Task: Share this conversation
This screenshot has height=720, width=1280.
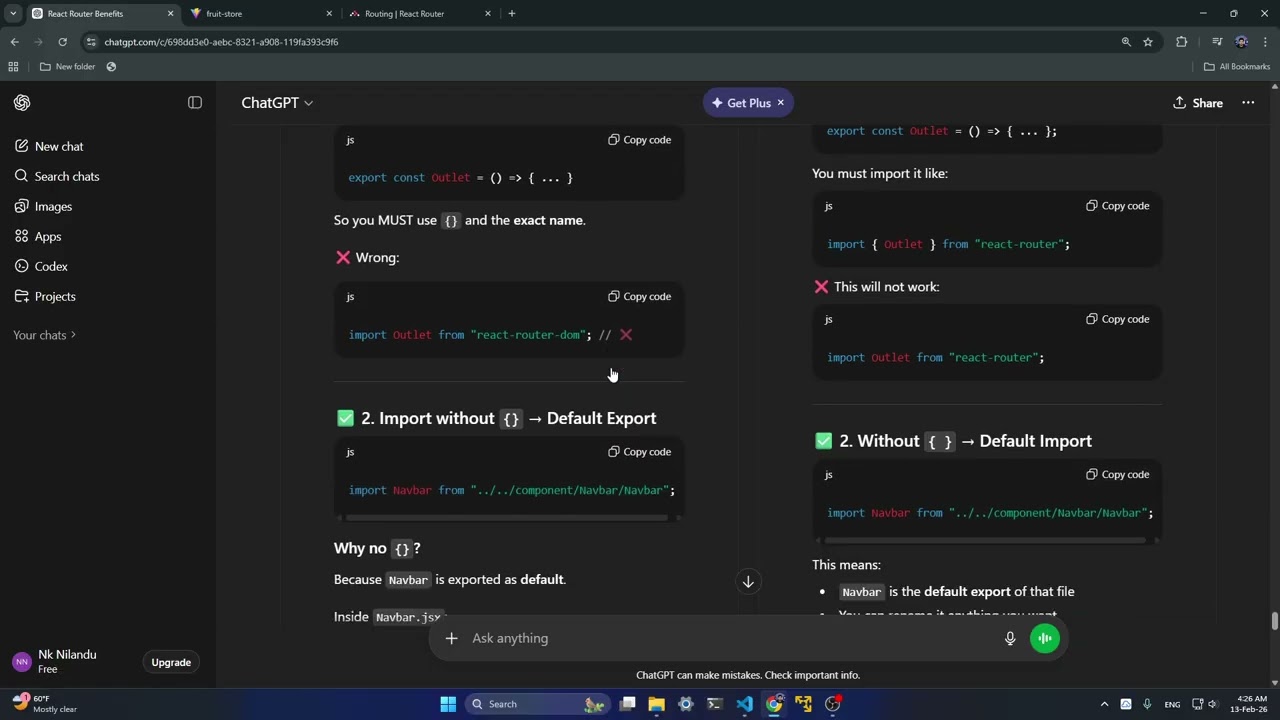Action: (1198, 103)
